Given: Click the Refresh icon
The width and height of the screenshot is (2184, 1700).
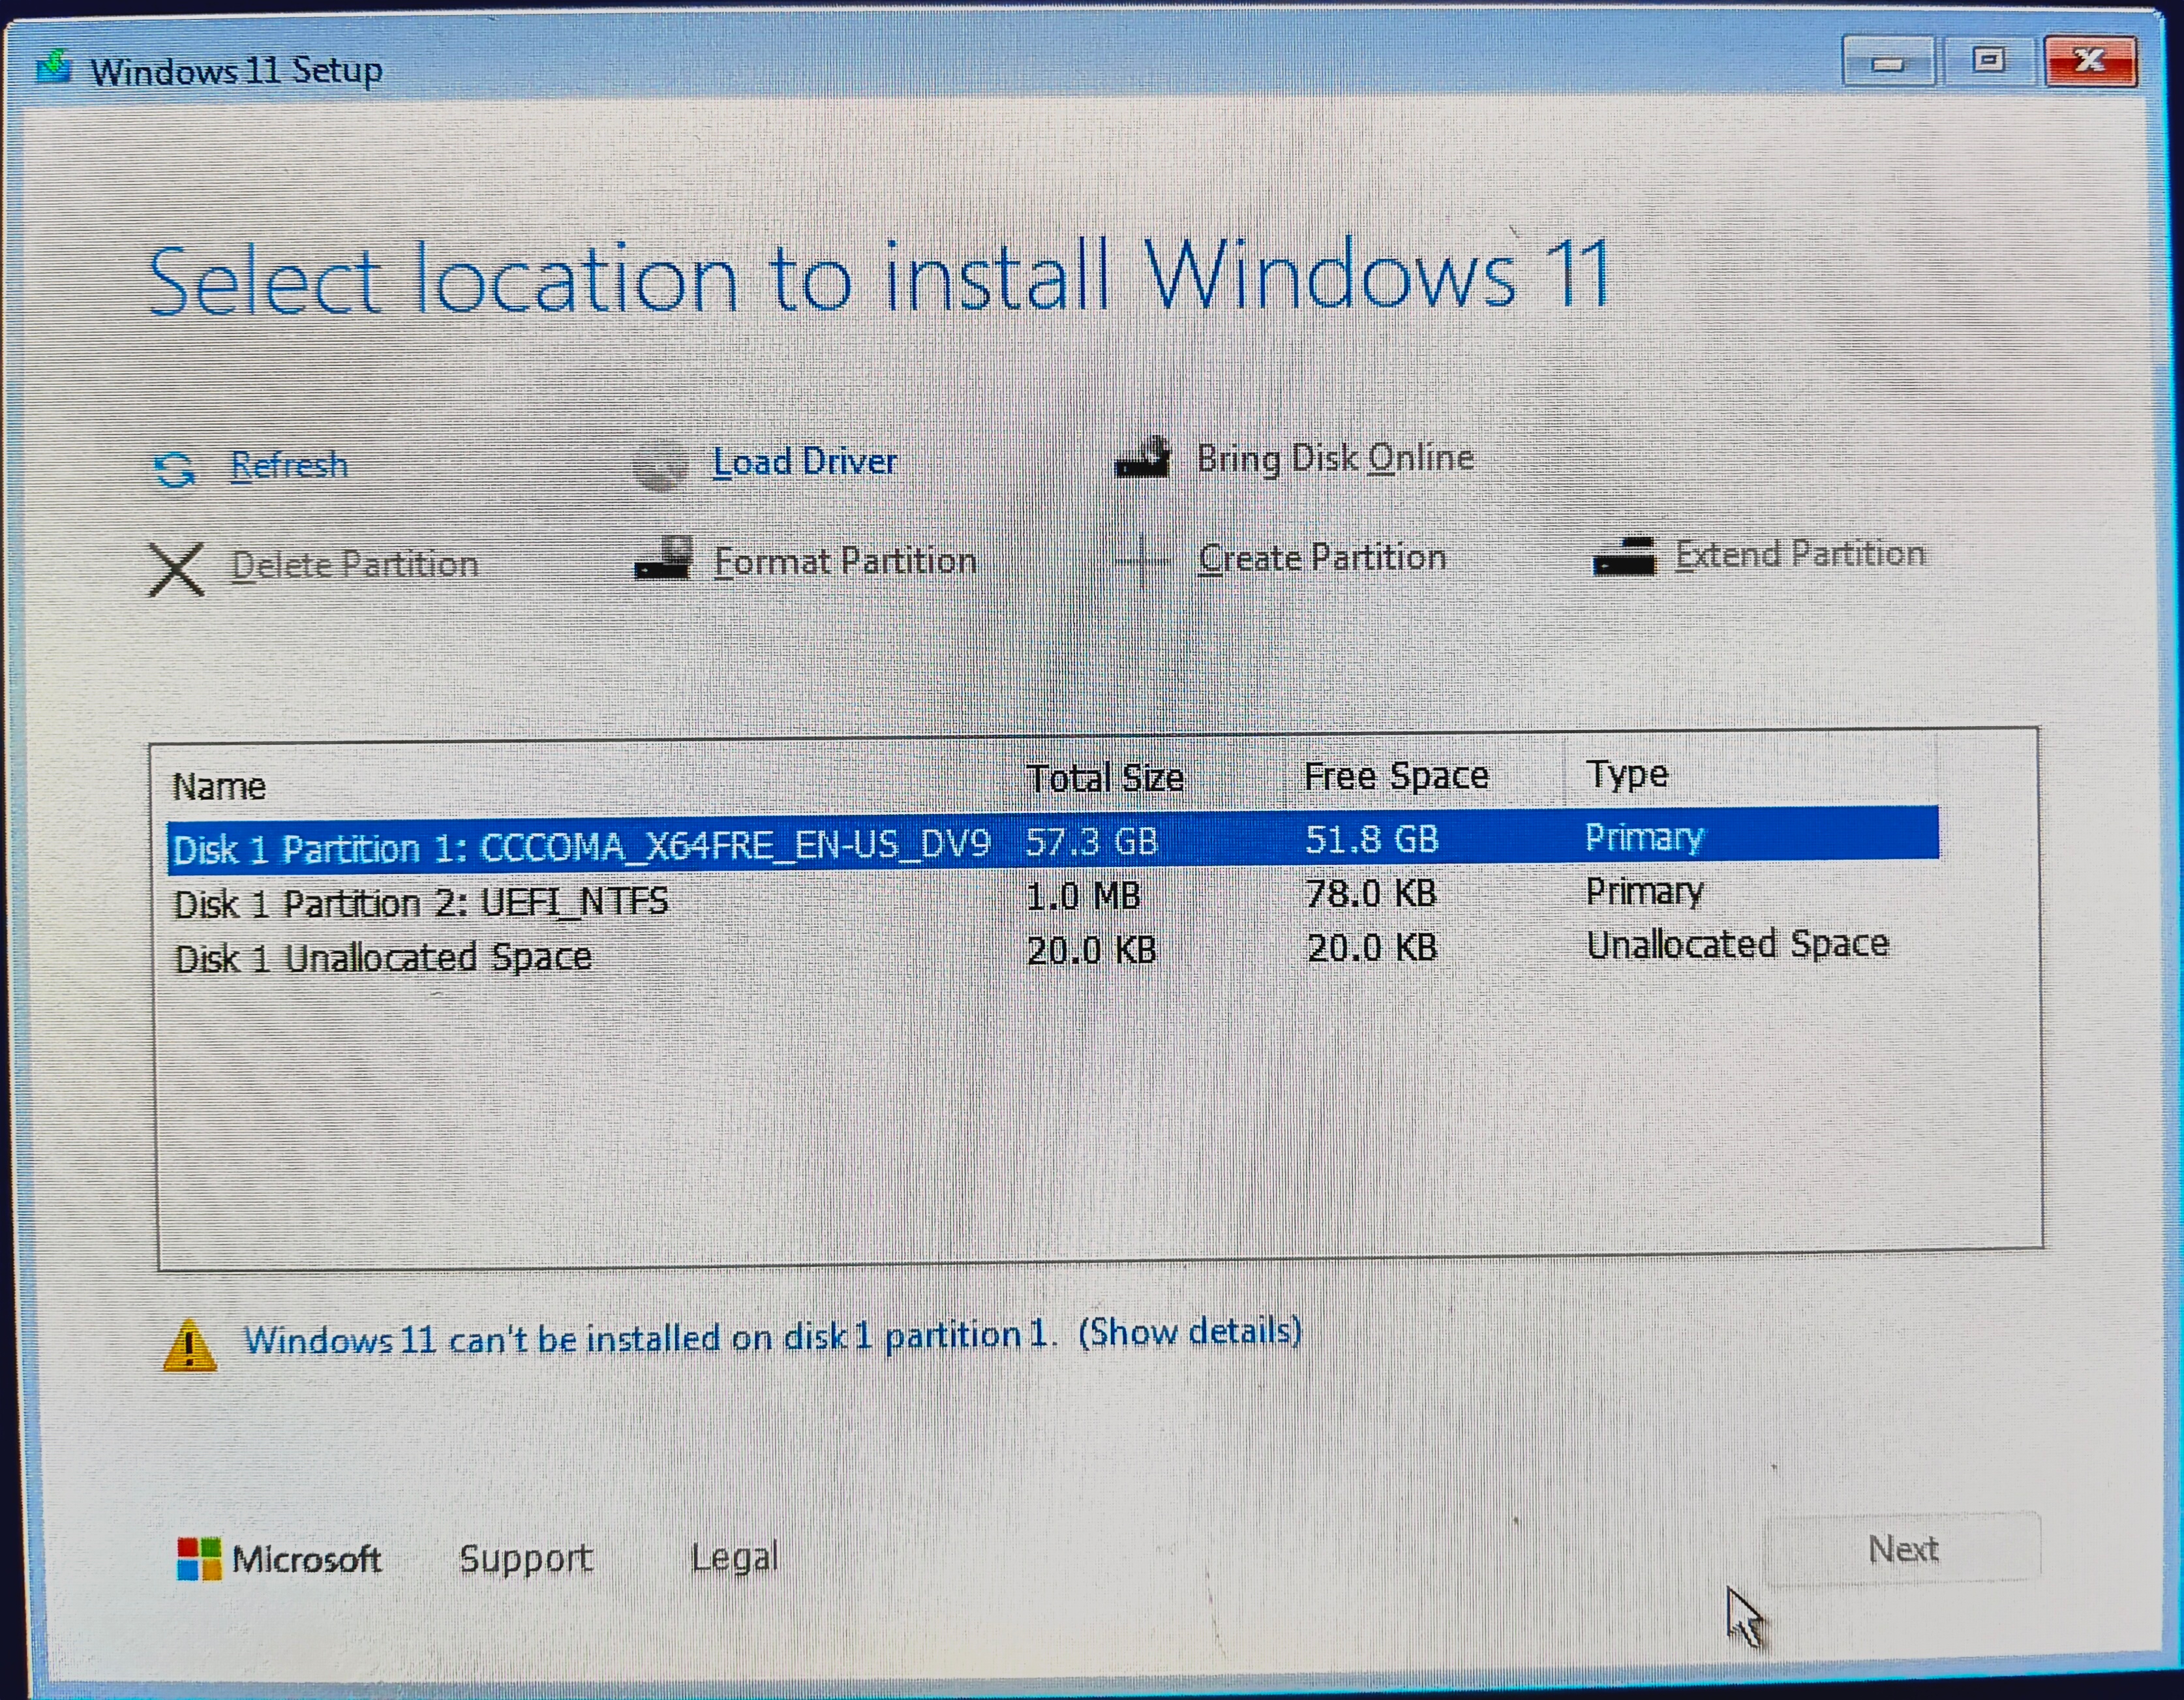Looking at the screenshot, I should click(x=175, y=466).
